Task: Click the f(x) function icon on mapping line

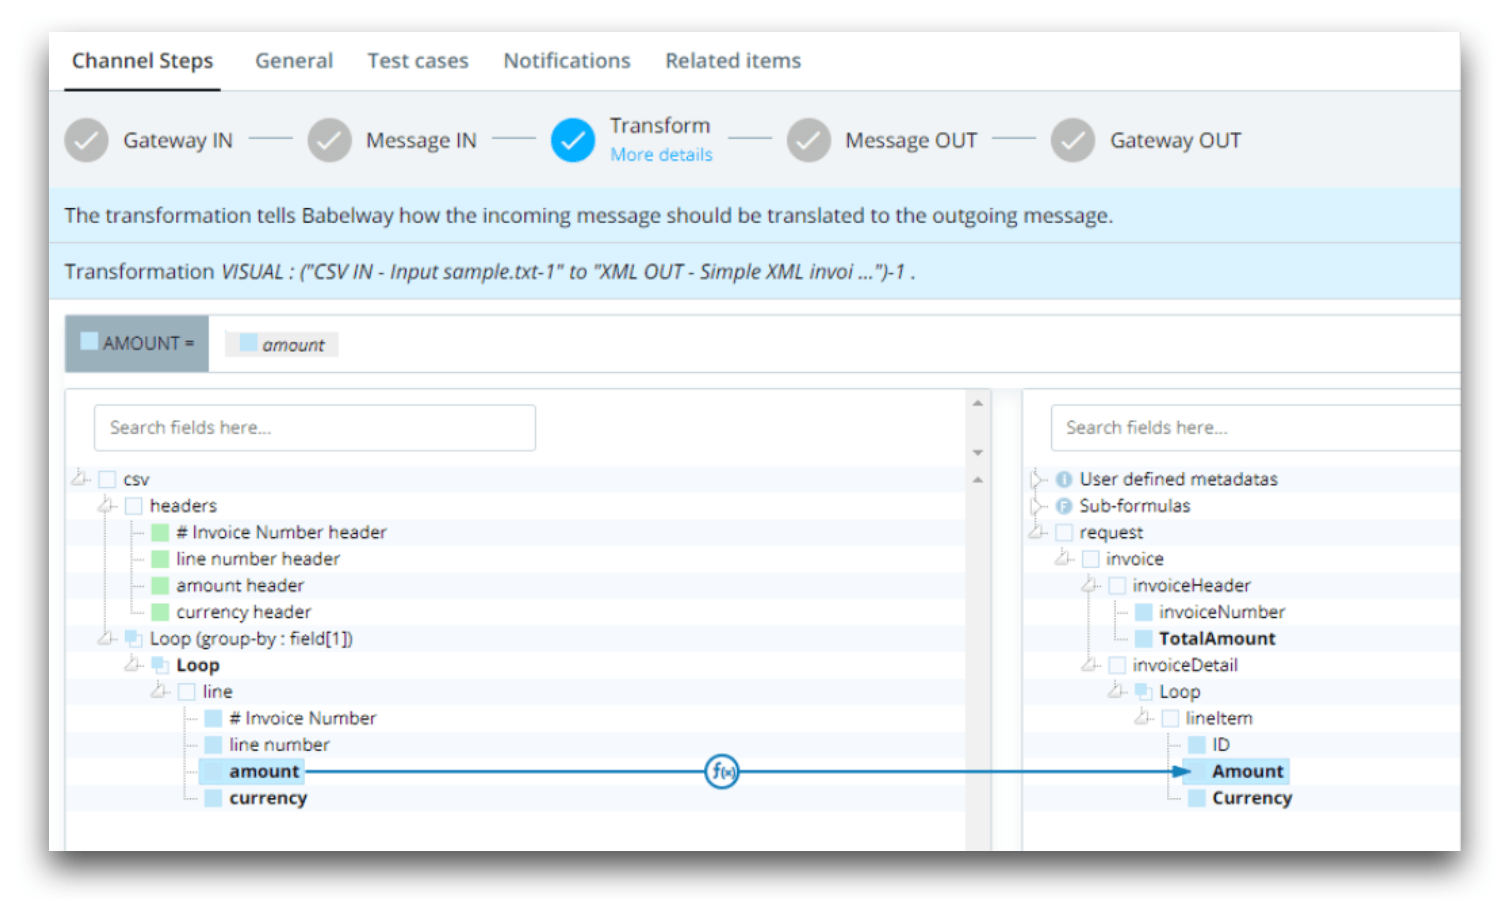Action: [x=721, y=771]
